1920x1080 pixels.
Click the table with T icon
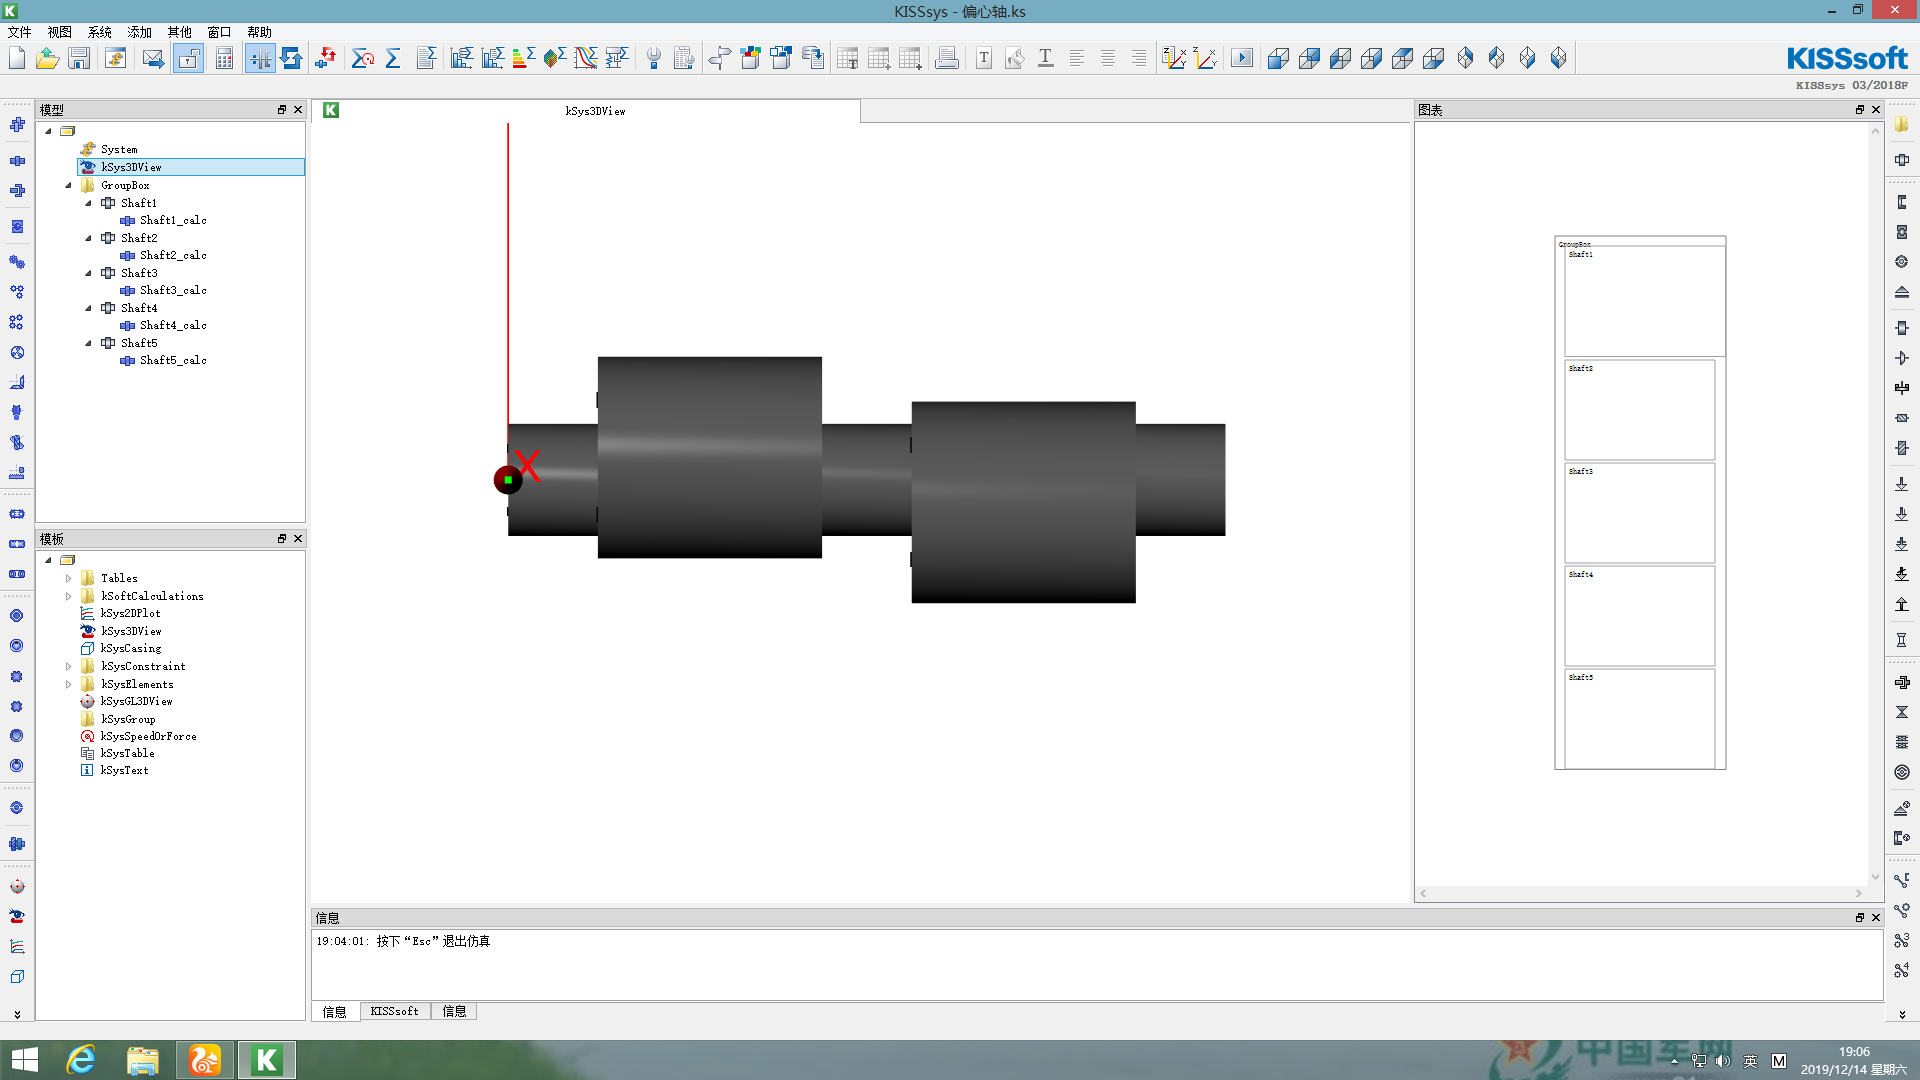coord(847,58)
